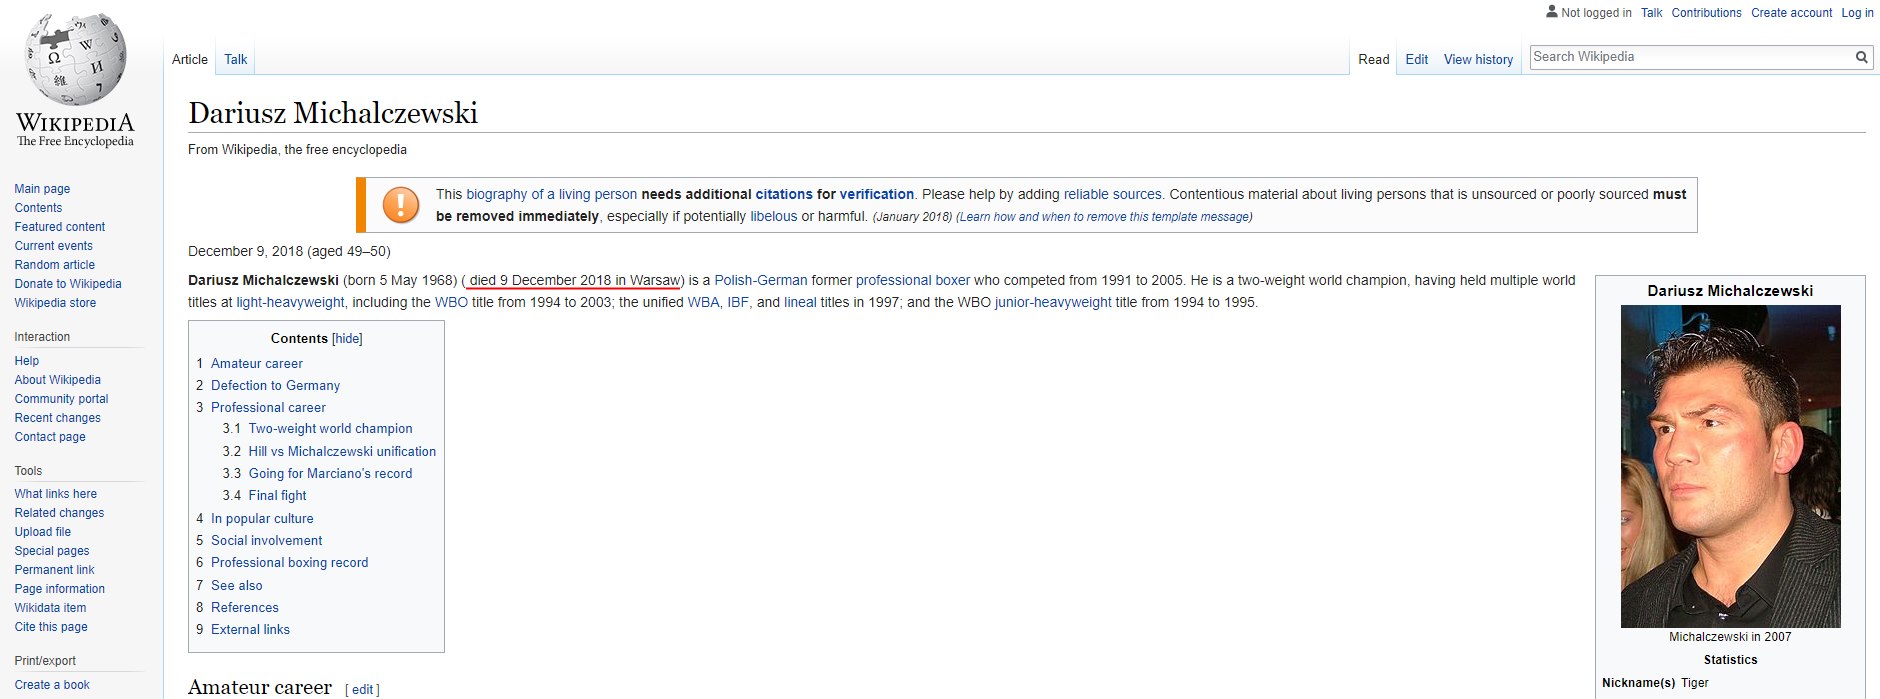Viewport: 1880px width, 699px height.
Task: Open the biography of a living person link
Action: pos(551,195)
